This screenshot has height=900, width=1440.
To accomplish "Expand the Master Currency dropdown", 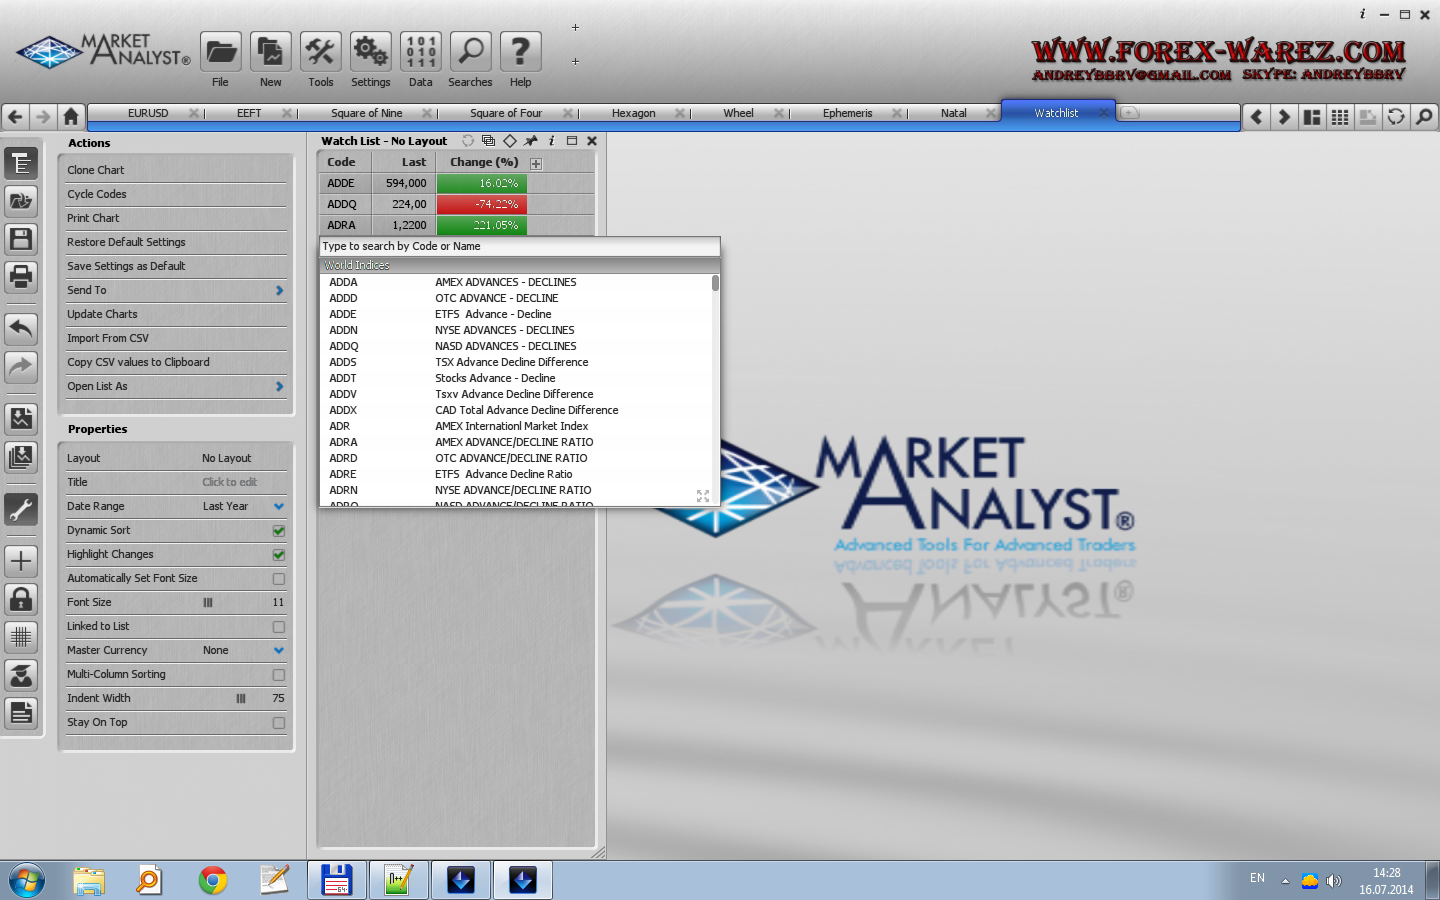I will pyautogui.click(x=279, y=651).
